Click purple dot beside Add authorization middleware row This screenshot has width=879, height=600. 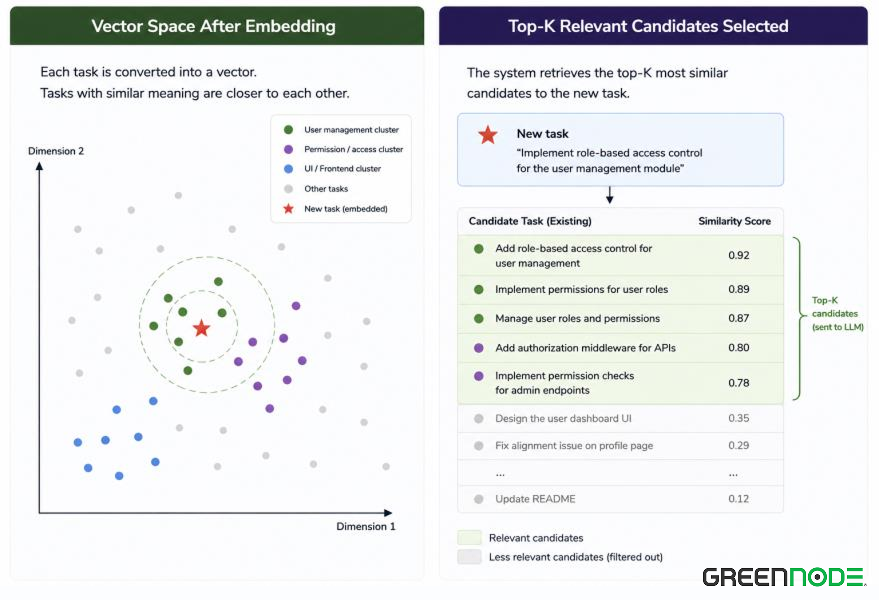(x=479, y=348)
